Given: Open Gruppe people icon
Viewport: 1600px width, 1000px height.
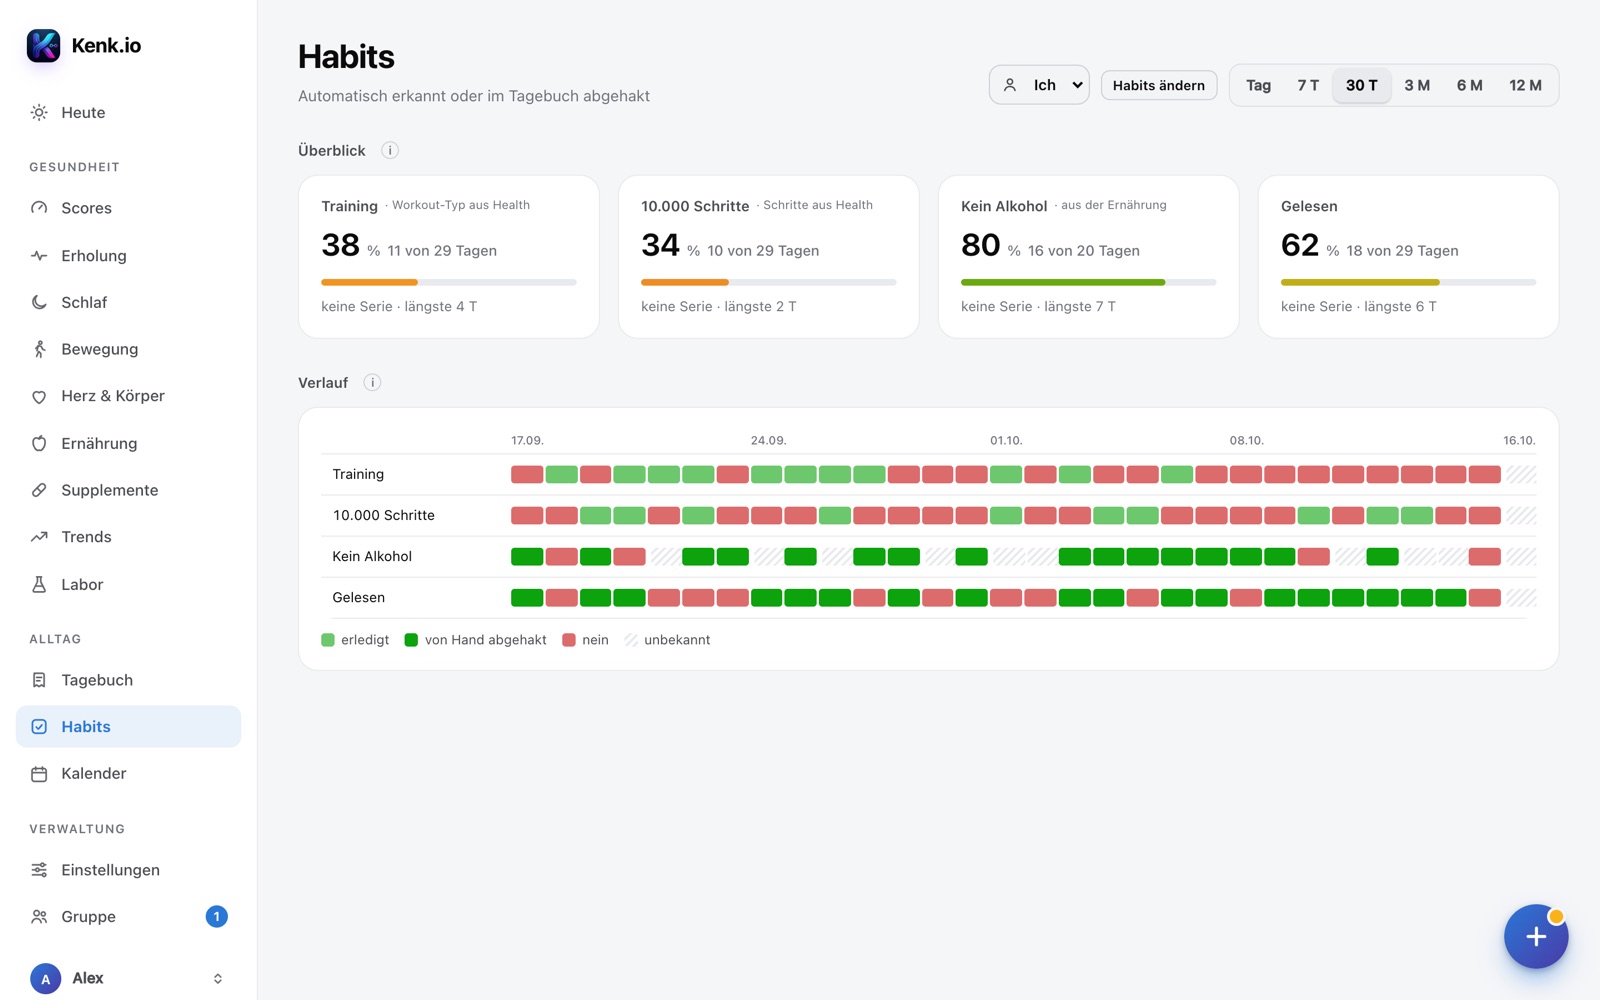Looking at the screenshot, I should (x=39, y=917).
